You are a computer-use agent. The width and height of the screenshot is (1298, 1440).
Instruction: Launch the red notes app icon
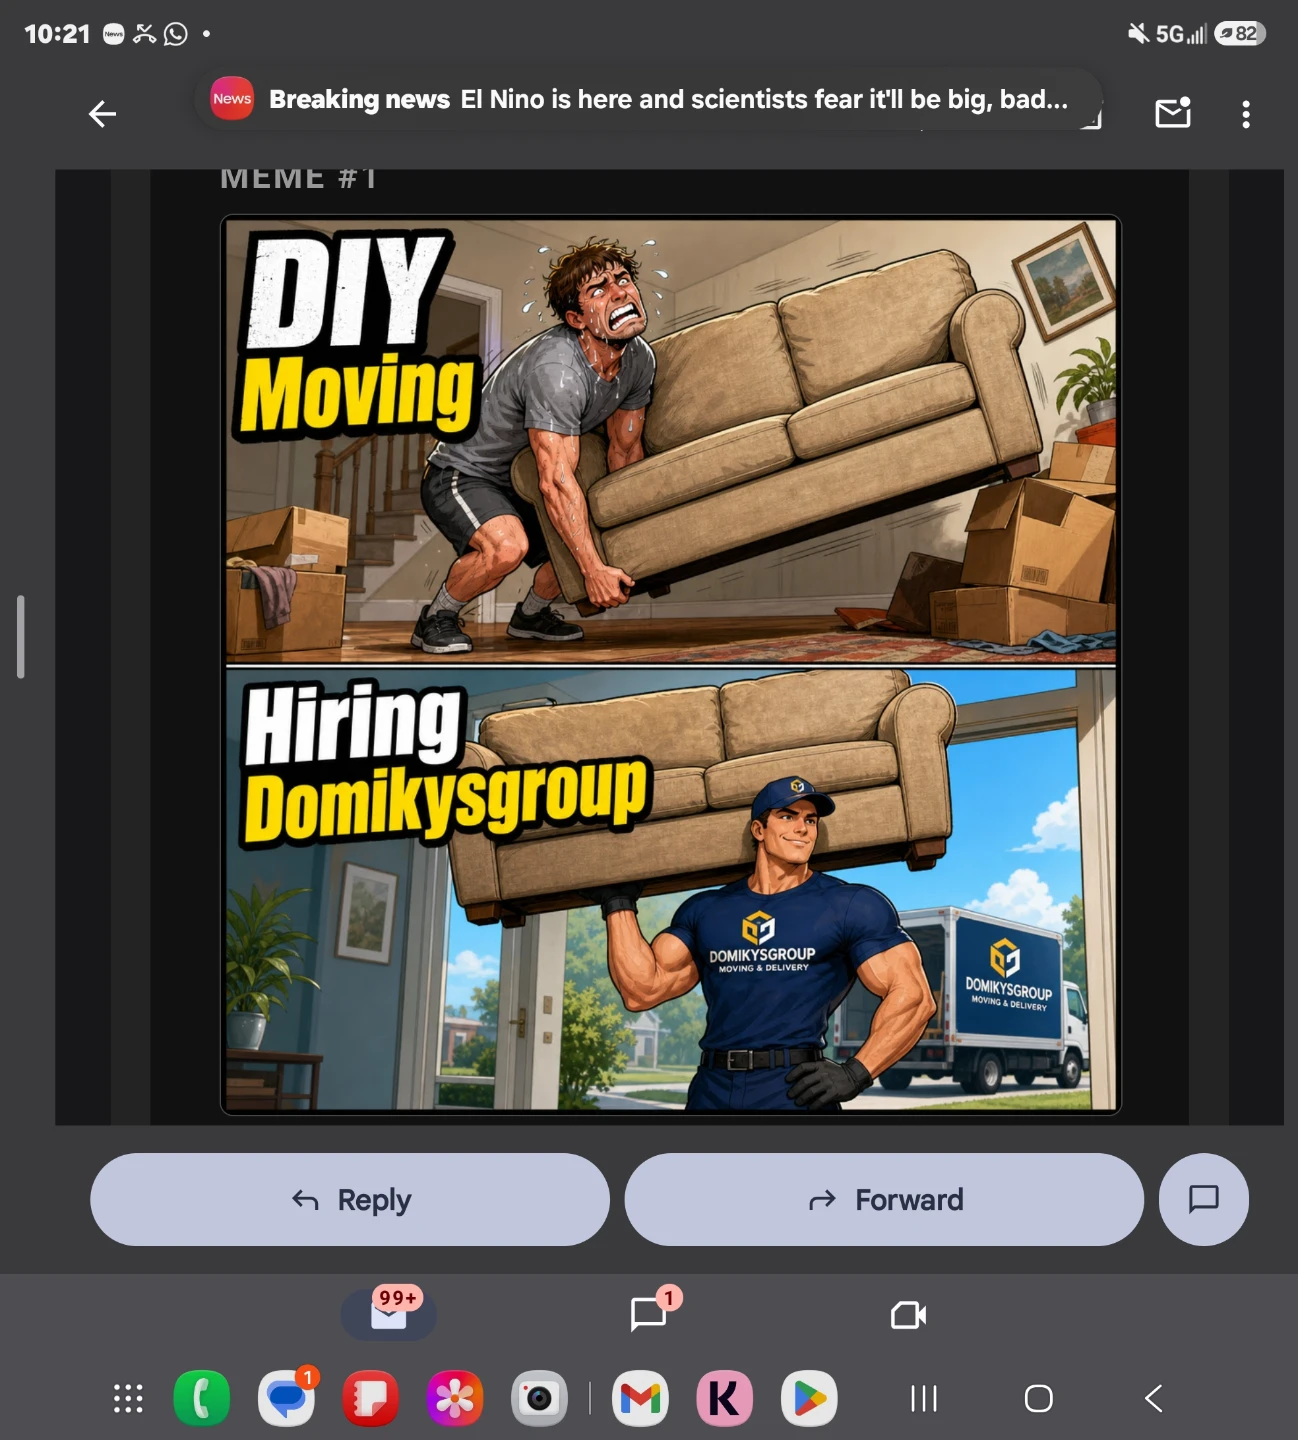pyautogui.click(x=370, y=1398)
